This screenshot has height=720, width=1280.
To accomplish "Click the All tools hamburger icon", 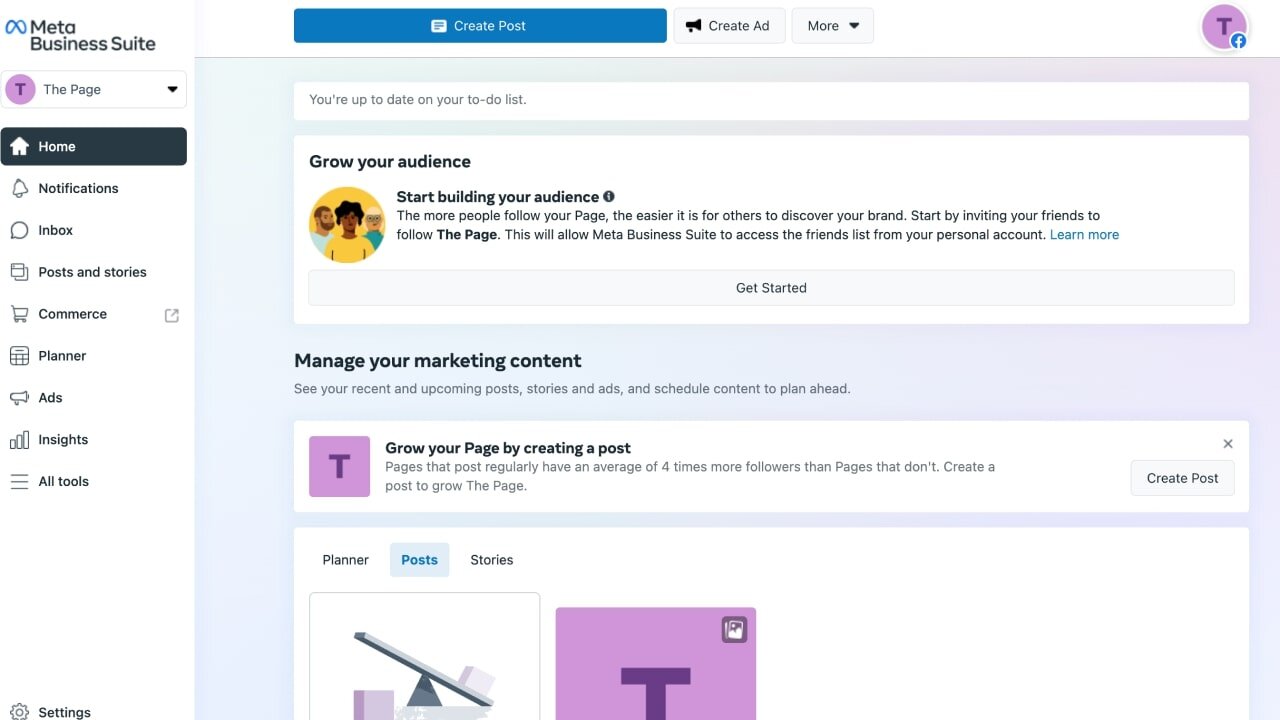I will coord(19,482).
